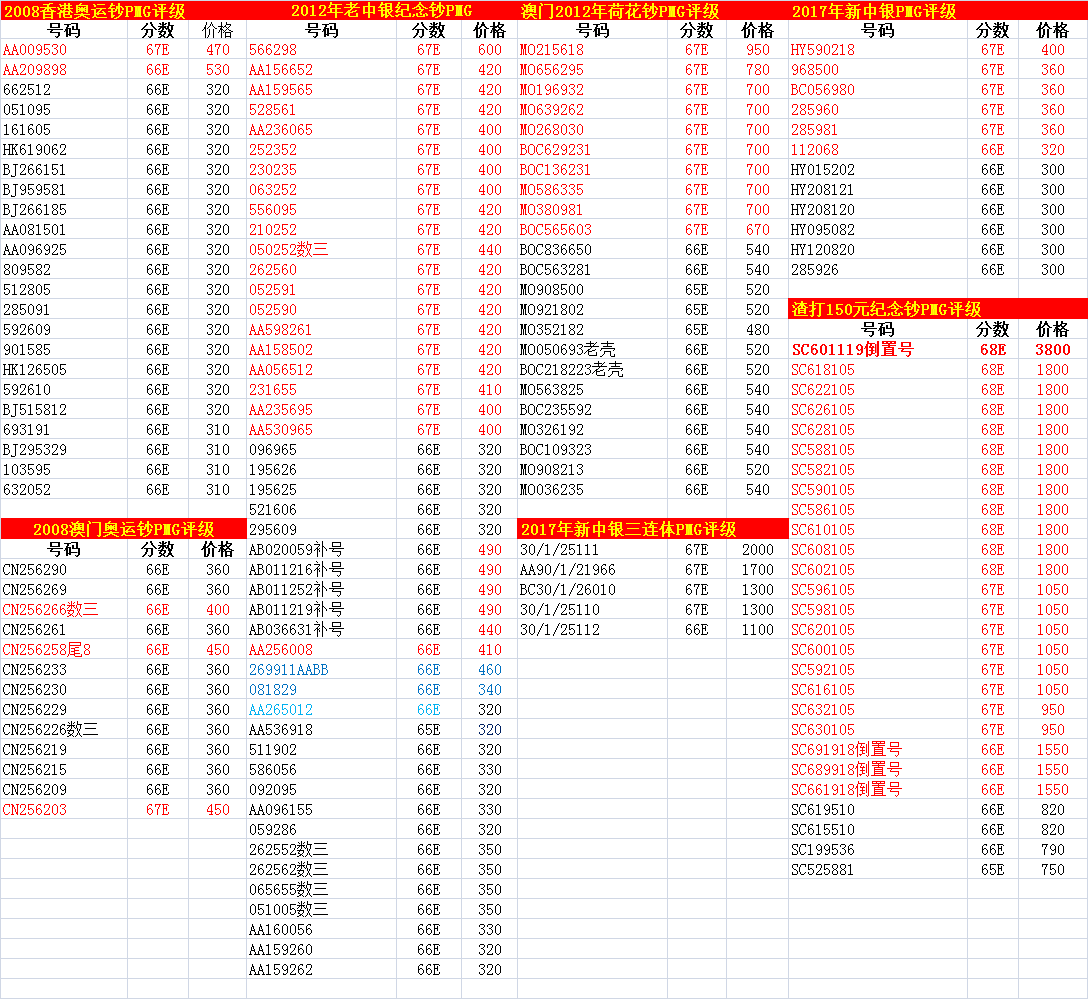Click the AA90/1/21966 cell

(568, 570)
